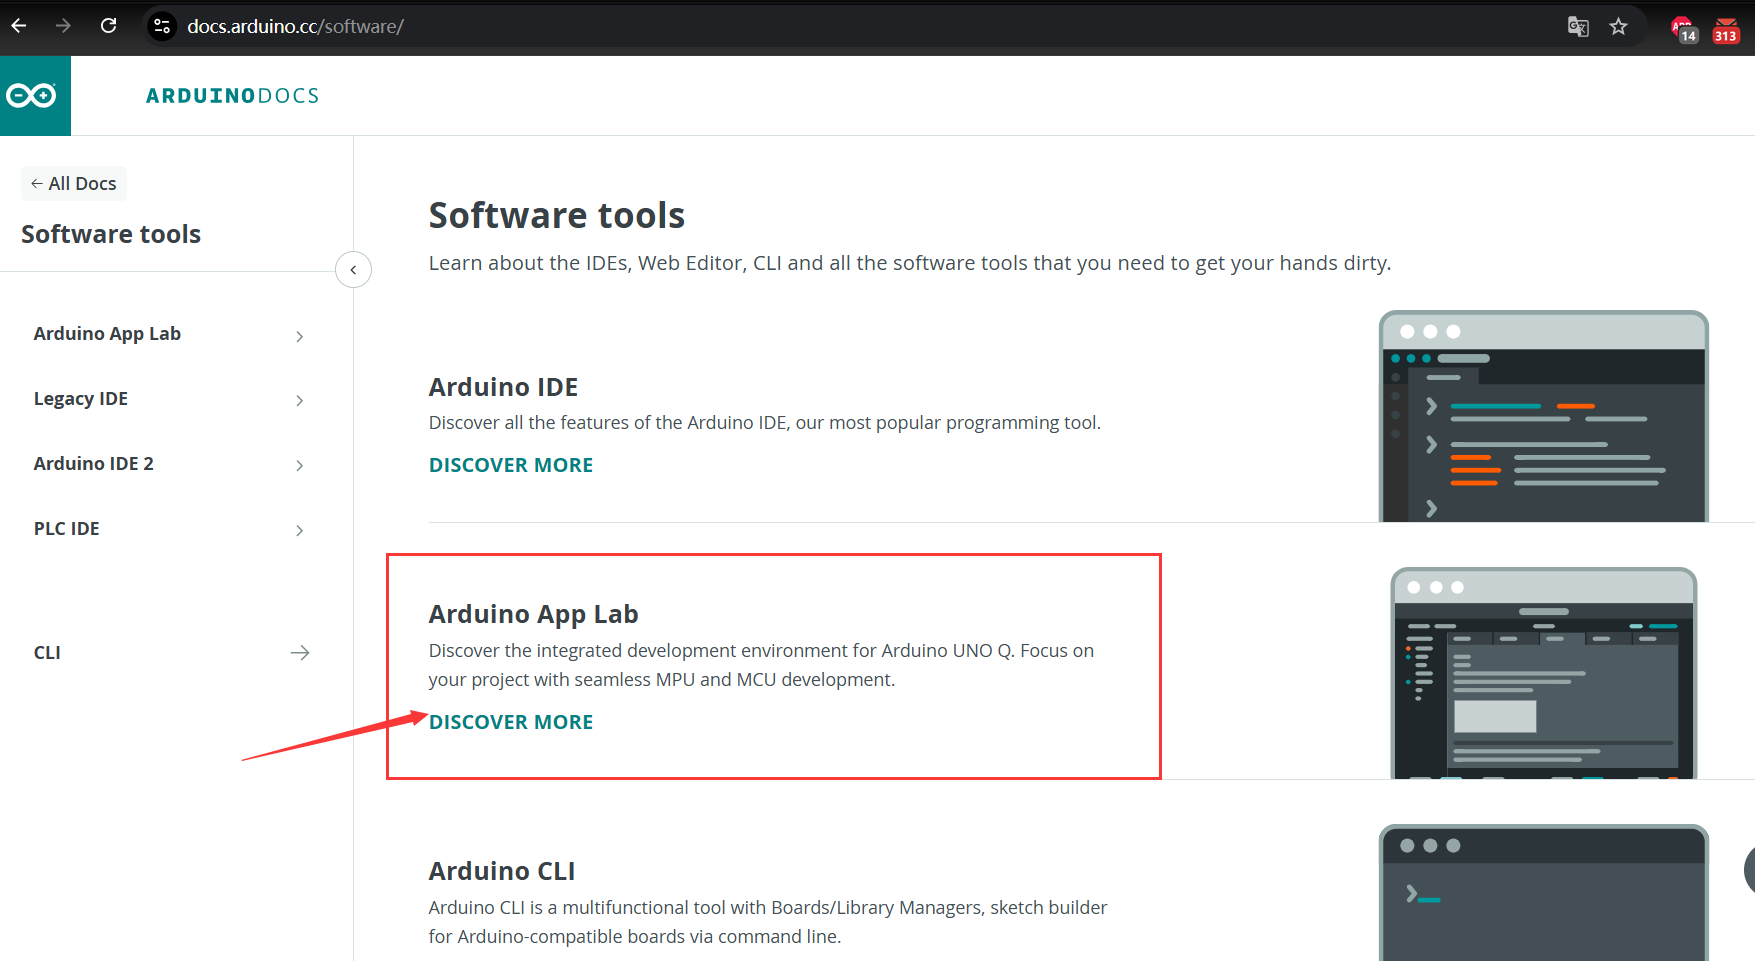Click the Software tools main page heading
1755x961 pixels.
pyautogui.click(x=557, y=216)
